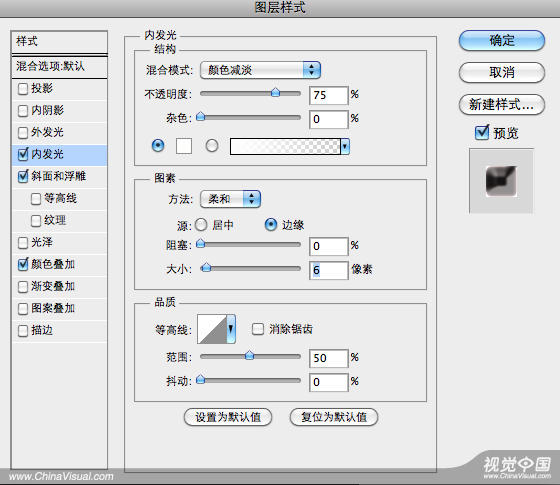Viewport: 560px width, 485px height.
Task: Click the 抖动 value field
Action: [x=329, y=382]
